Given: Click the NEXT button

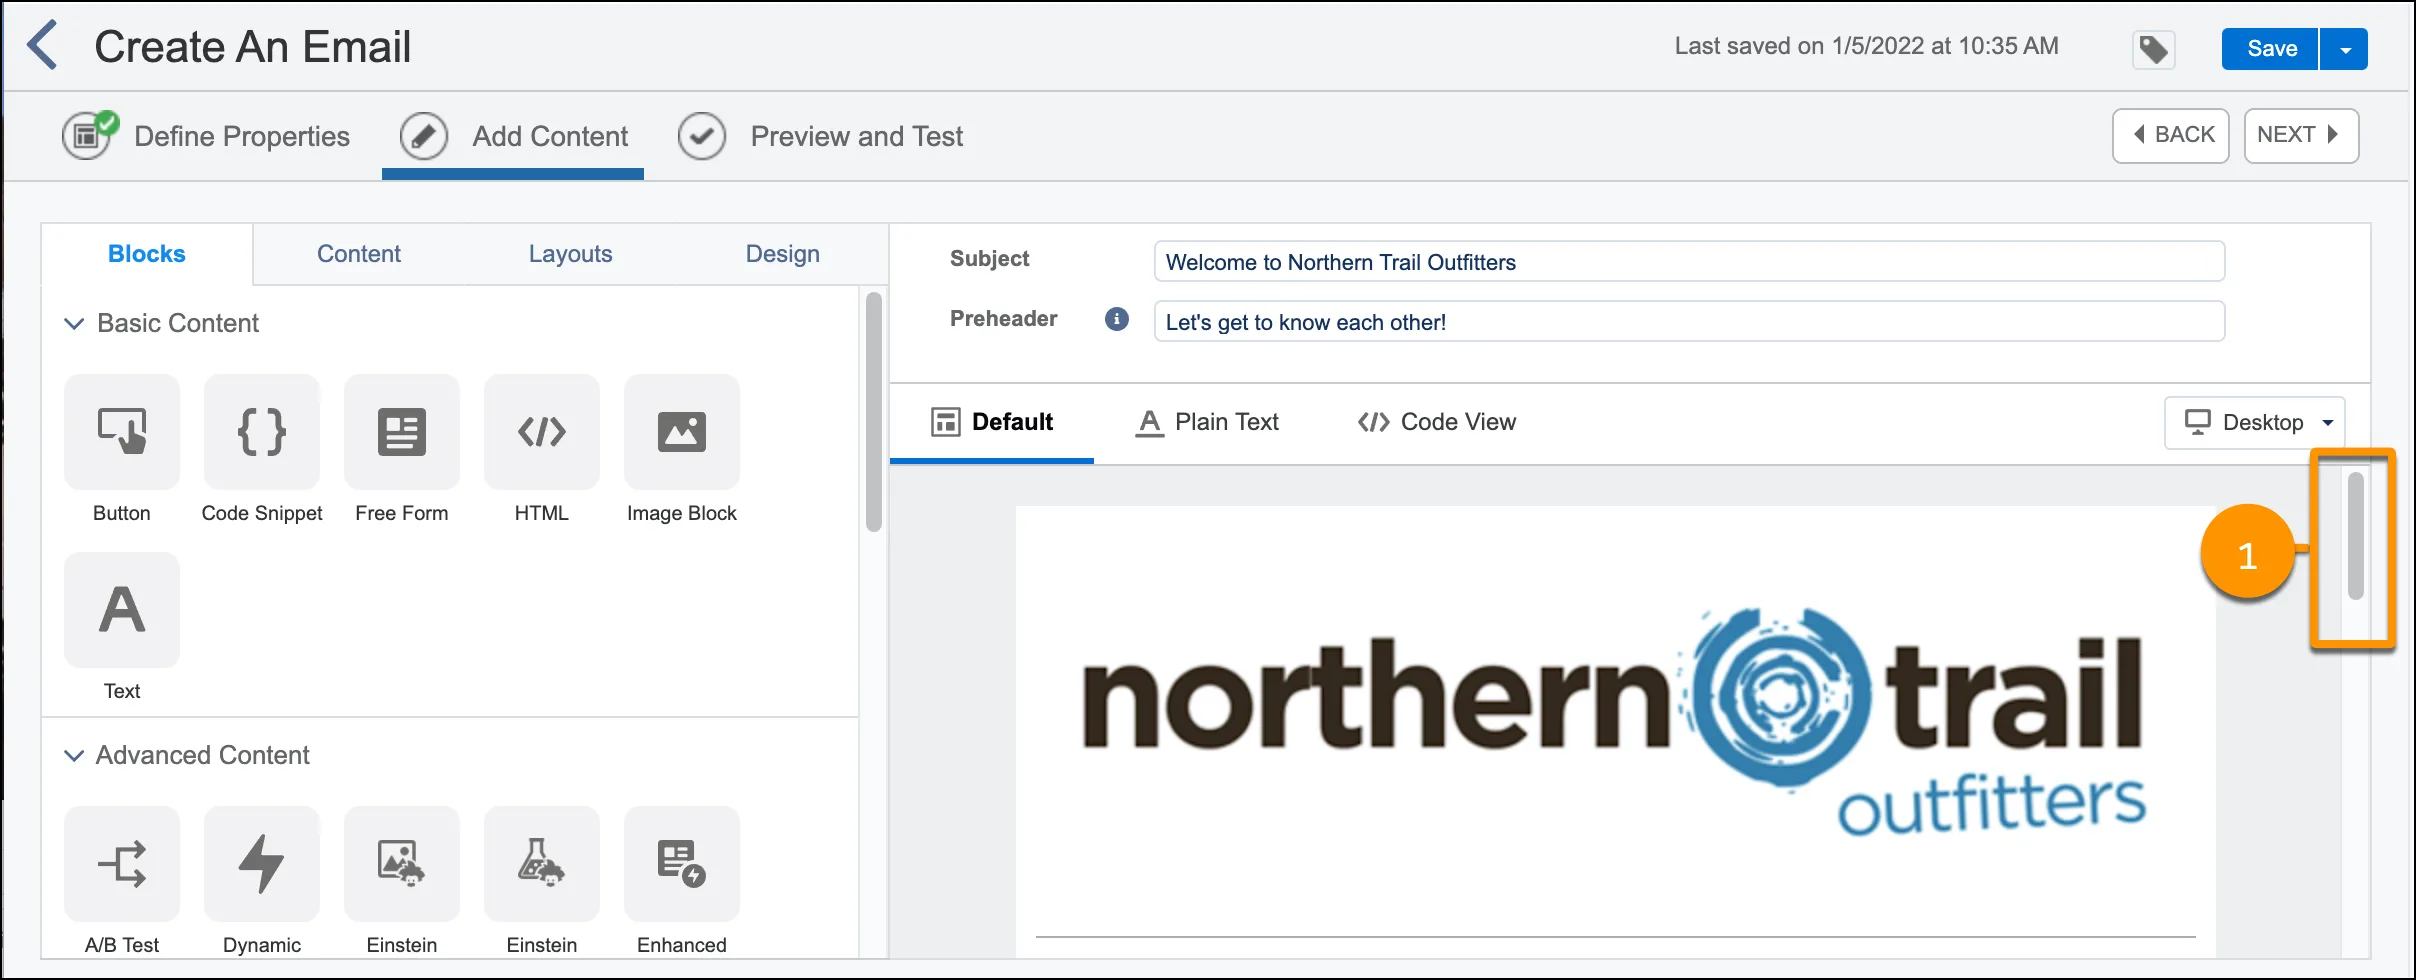Looking at the screenshot, I should point(2302,135).
